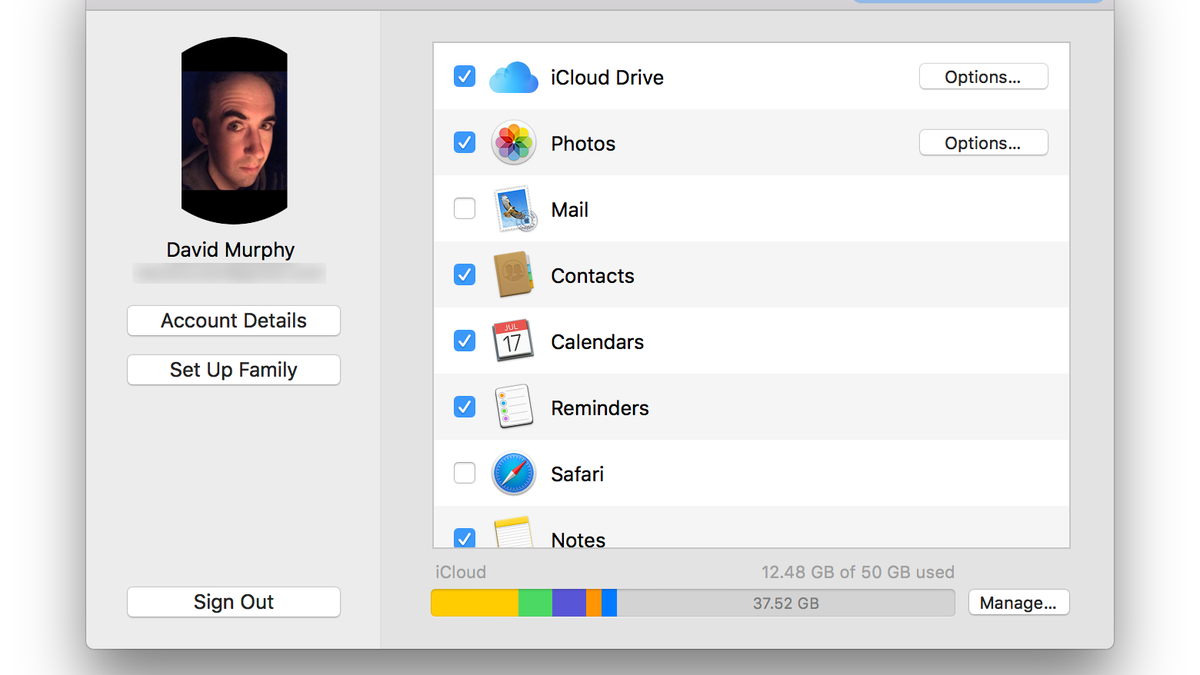Turn off the Reminders checkbox
Image resolution: width=1200 pixels, height=675 pixels.
click(x=464, y=407)
